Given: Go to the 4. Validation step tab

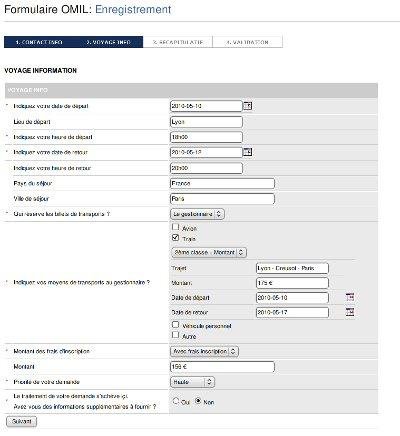Looking at the screenshot, I should click(247, 42).
